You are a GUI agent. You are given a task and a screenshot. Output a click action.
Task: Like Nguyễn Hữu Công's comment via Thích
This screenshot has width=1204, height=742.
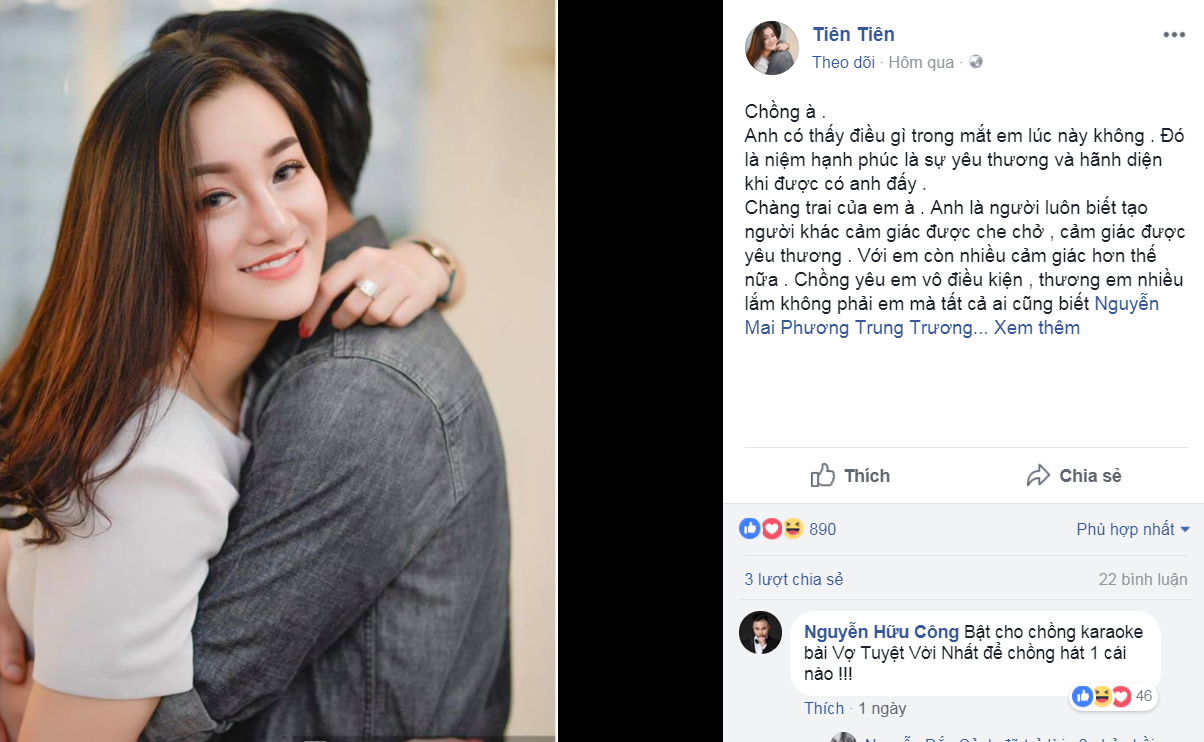coord(824,708)
